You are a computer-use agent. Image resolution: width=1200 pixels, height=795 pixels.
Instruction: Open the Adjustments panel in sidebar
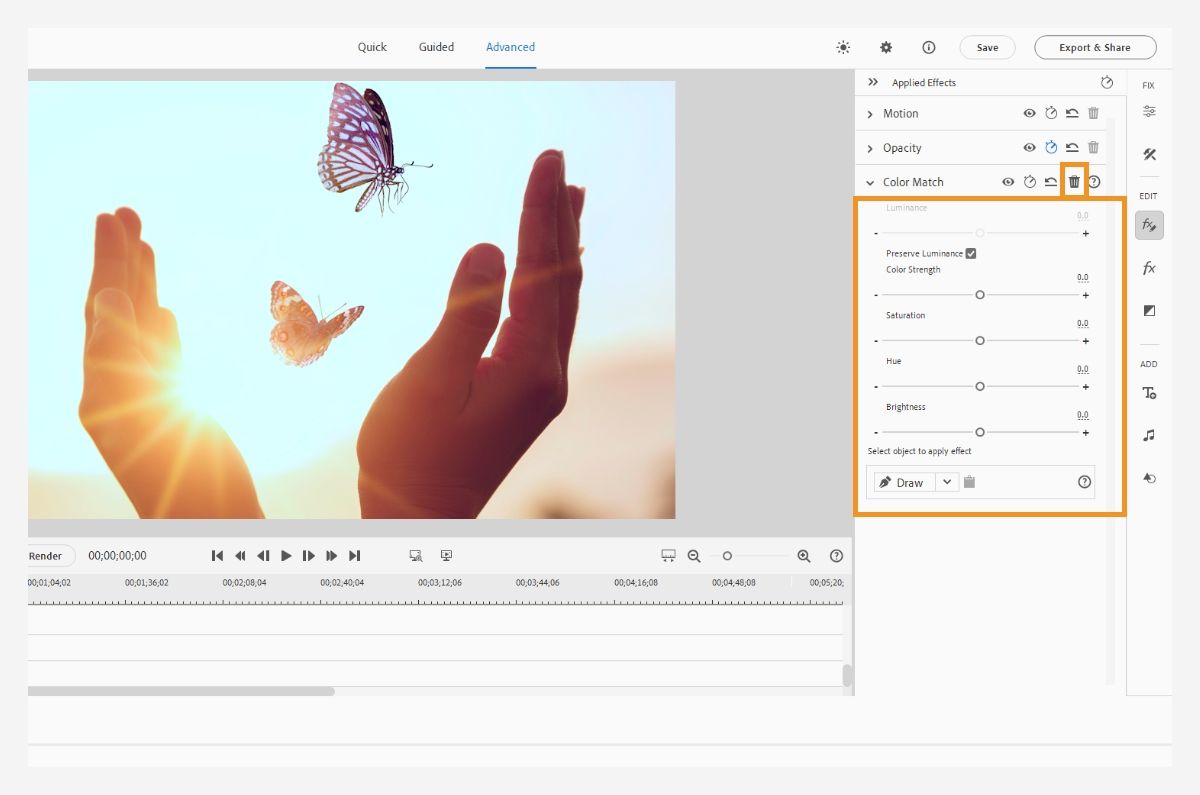coord(1149,112)
